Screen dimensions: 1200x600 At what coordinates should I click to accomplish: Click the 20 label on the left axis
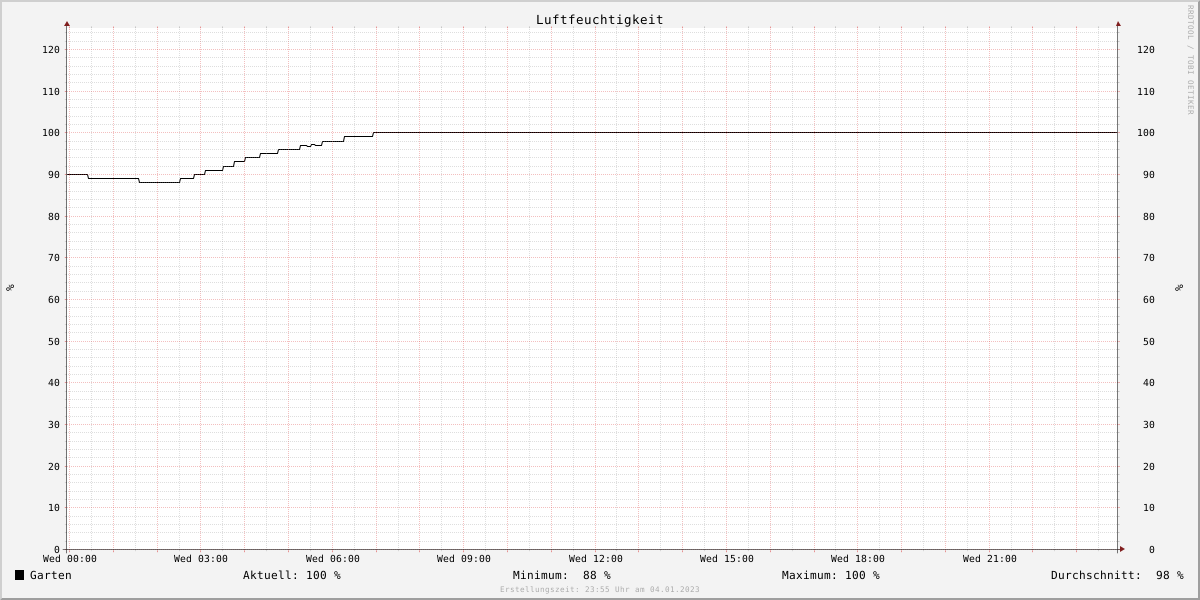[54, 467]
